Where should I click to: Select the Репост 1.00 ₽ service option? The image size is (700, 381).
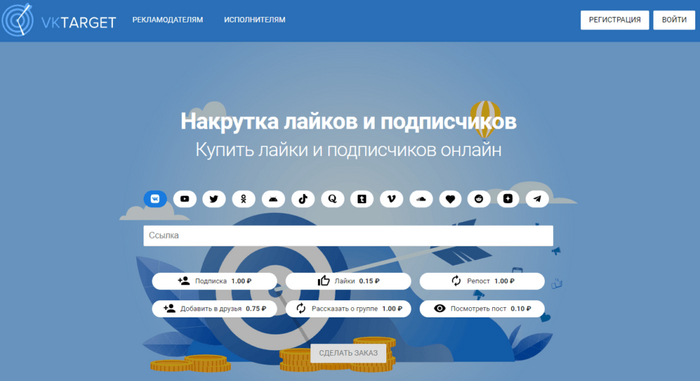coord(482,281)
